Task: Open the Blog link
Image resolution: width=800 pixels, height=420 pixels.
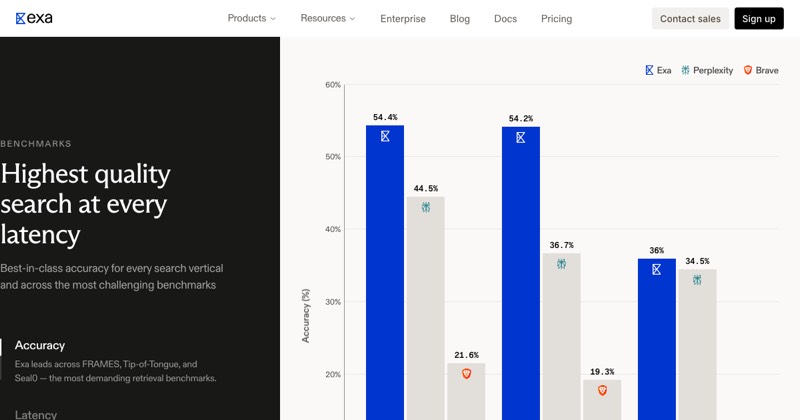Action: coord(460,19)
